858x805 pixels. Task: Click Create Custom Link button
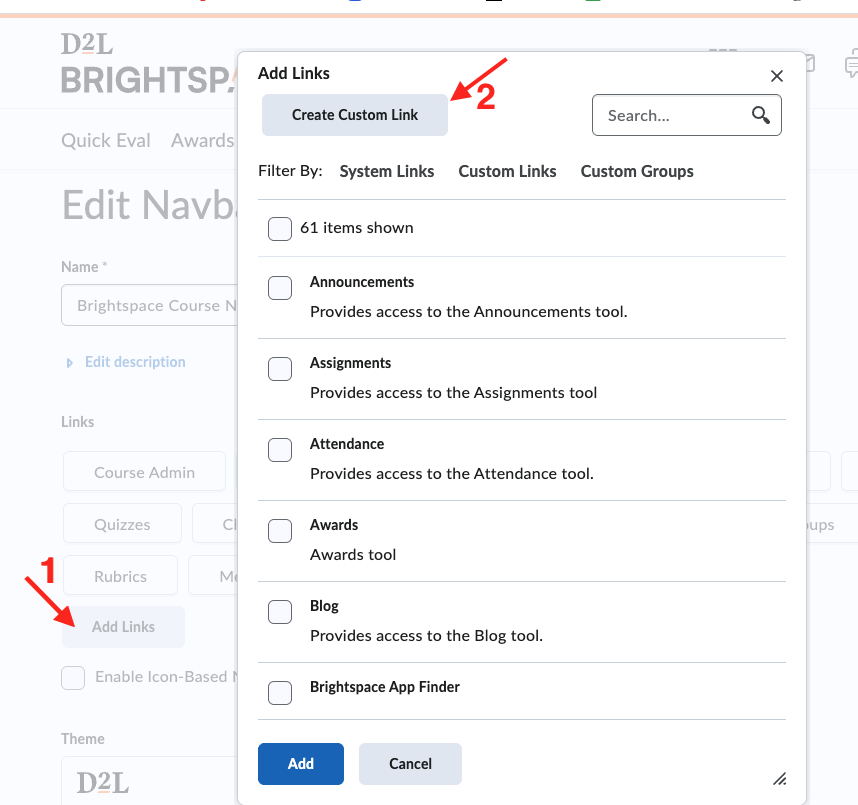click(355, 115)
